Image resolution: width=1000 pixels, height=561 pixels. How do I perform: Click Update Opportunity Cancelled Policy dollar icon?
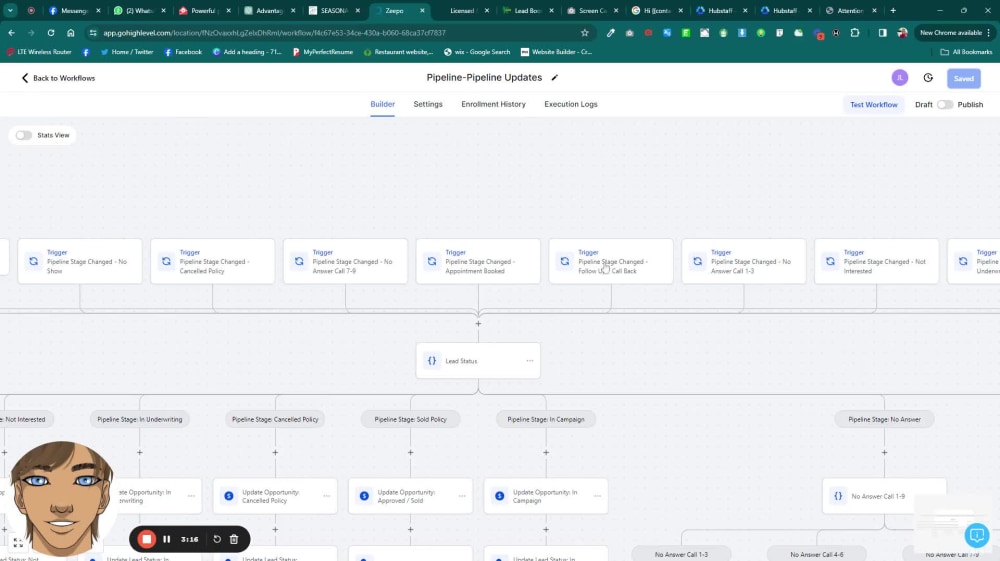228,496
